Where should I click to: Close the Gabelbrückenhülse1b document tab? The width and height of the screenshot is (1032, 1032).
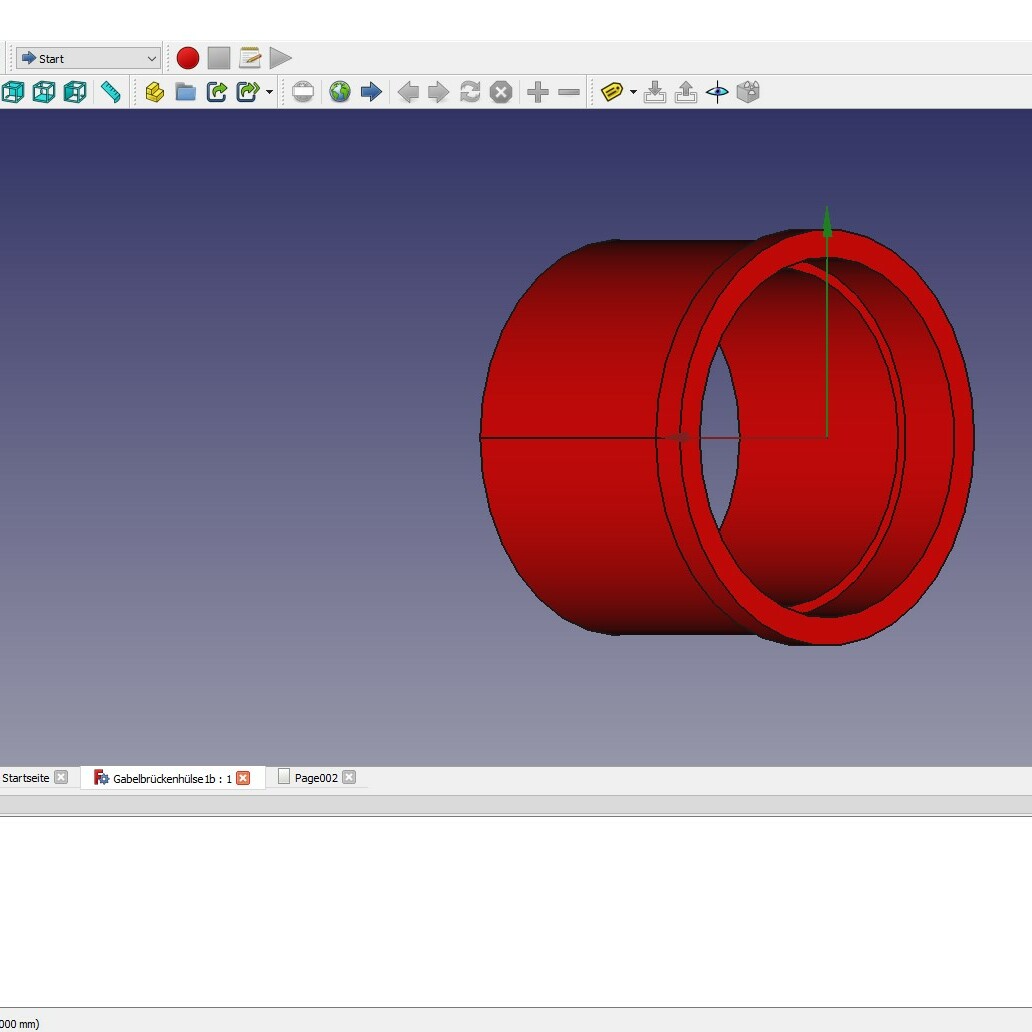point(243,778)
